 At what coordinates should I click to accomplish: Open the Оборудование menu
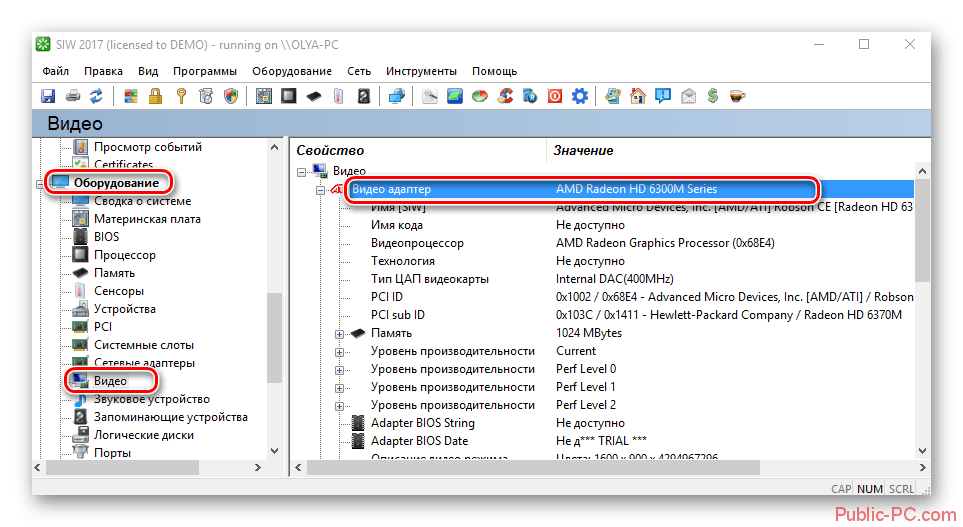tap(291, 71)
